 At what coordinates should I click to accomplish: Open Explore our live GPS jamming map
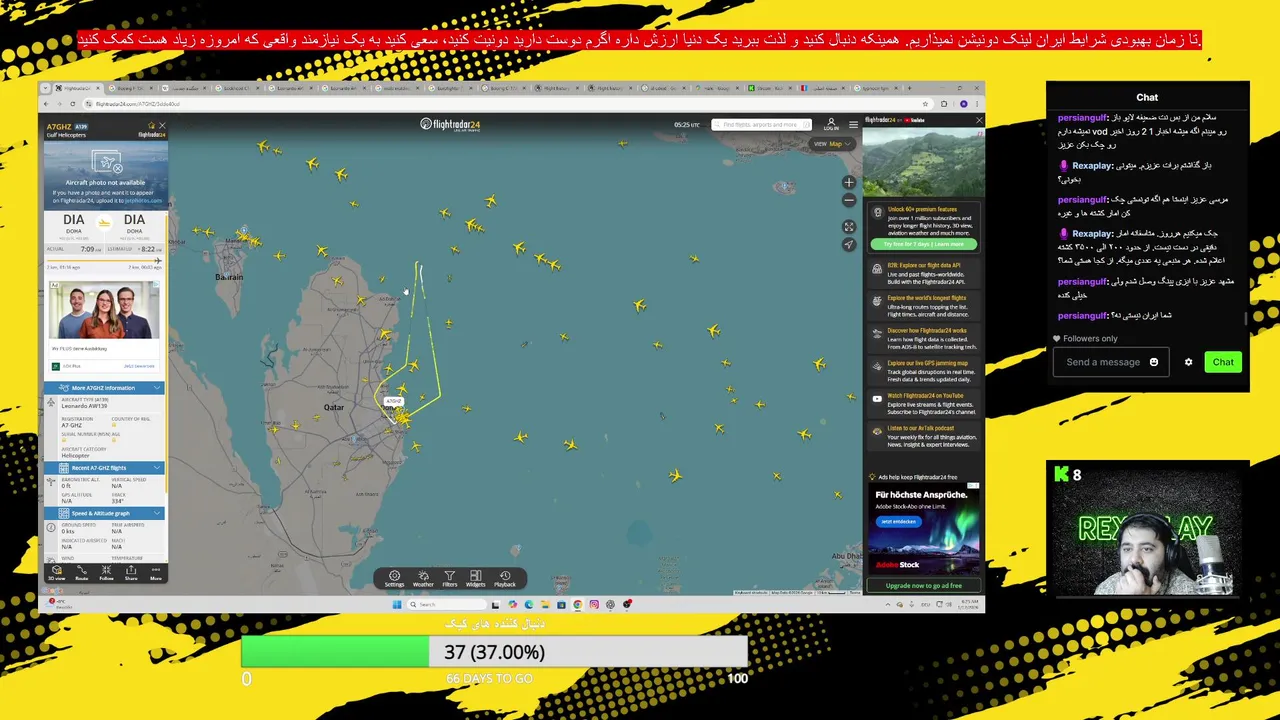(923, 371)
